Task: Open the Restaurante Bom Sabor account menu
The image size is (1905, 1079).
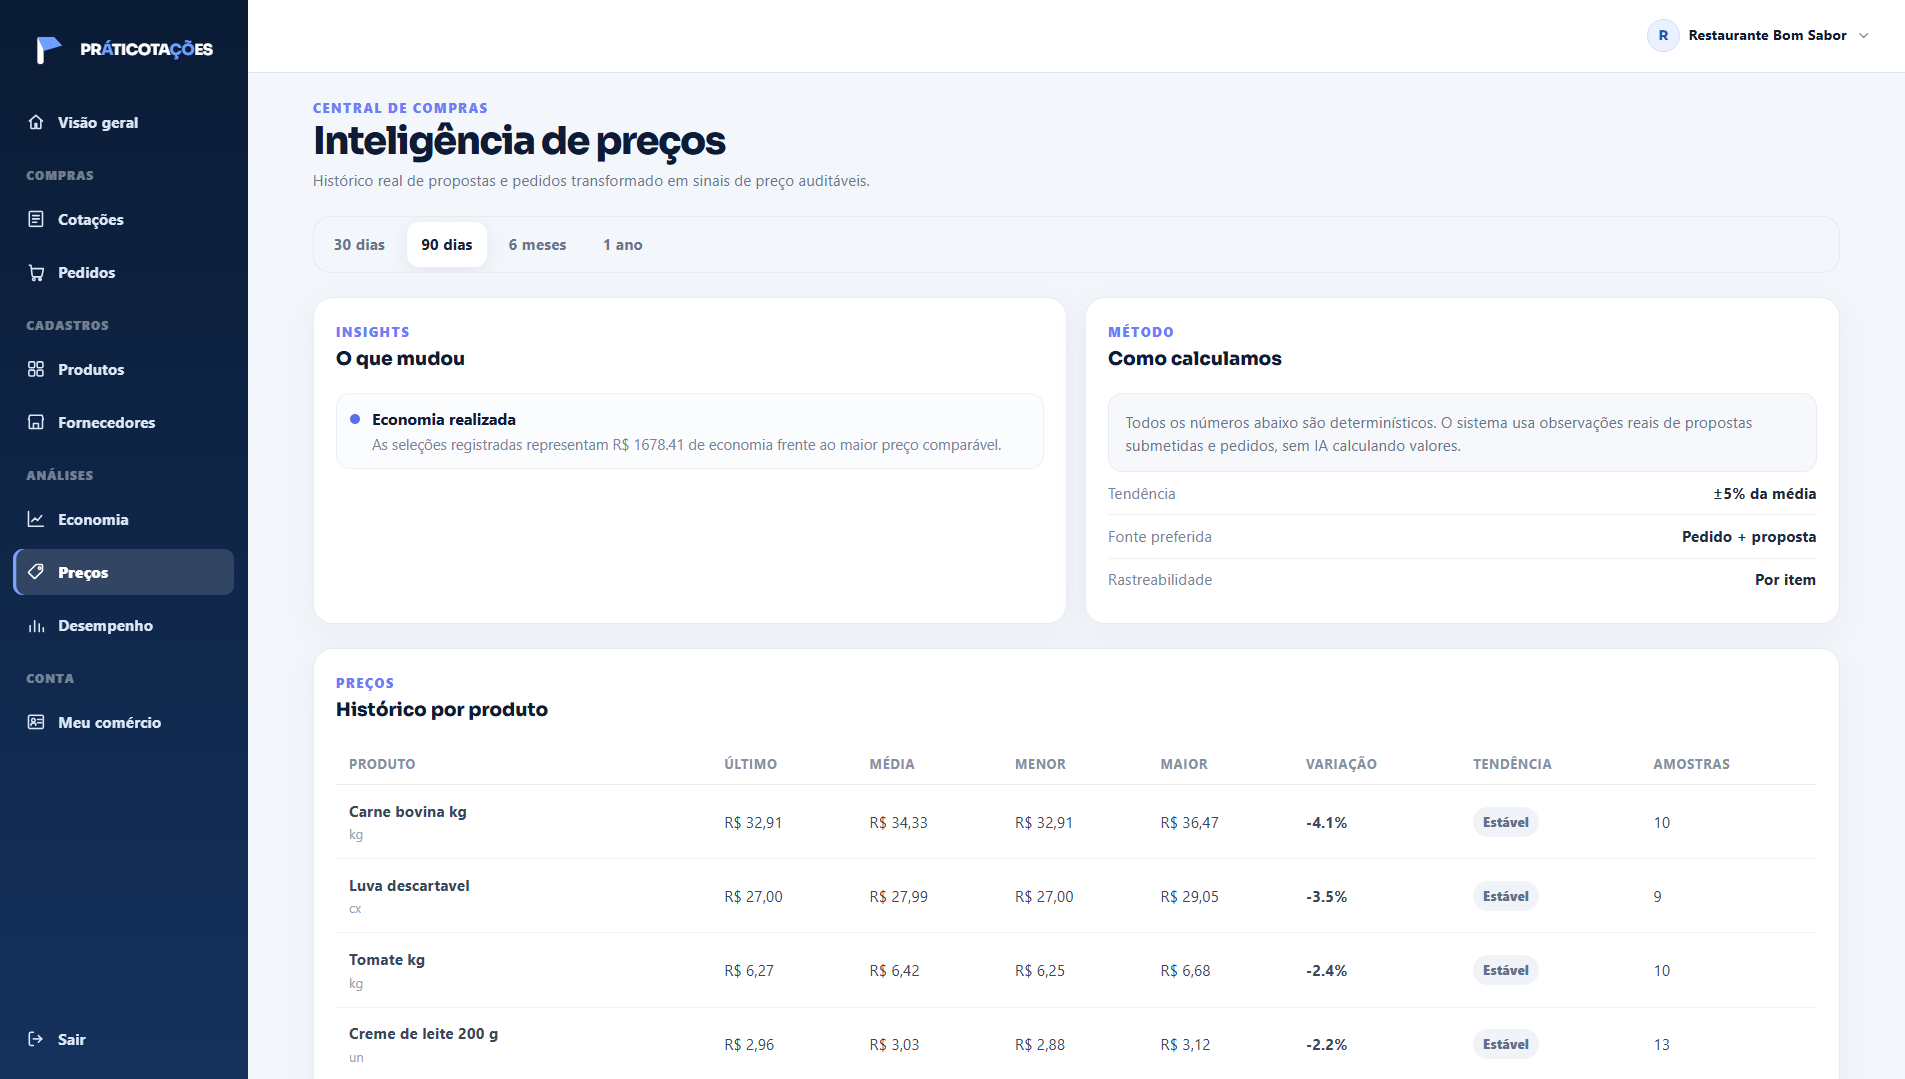Action: pos(1759,35)
